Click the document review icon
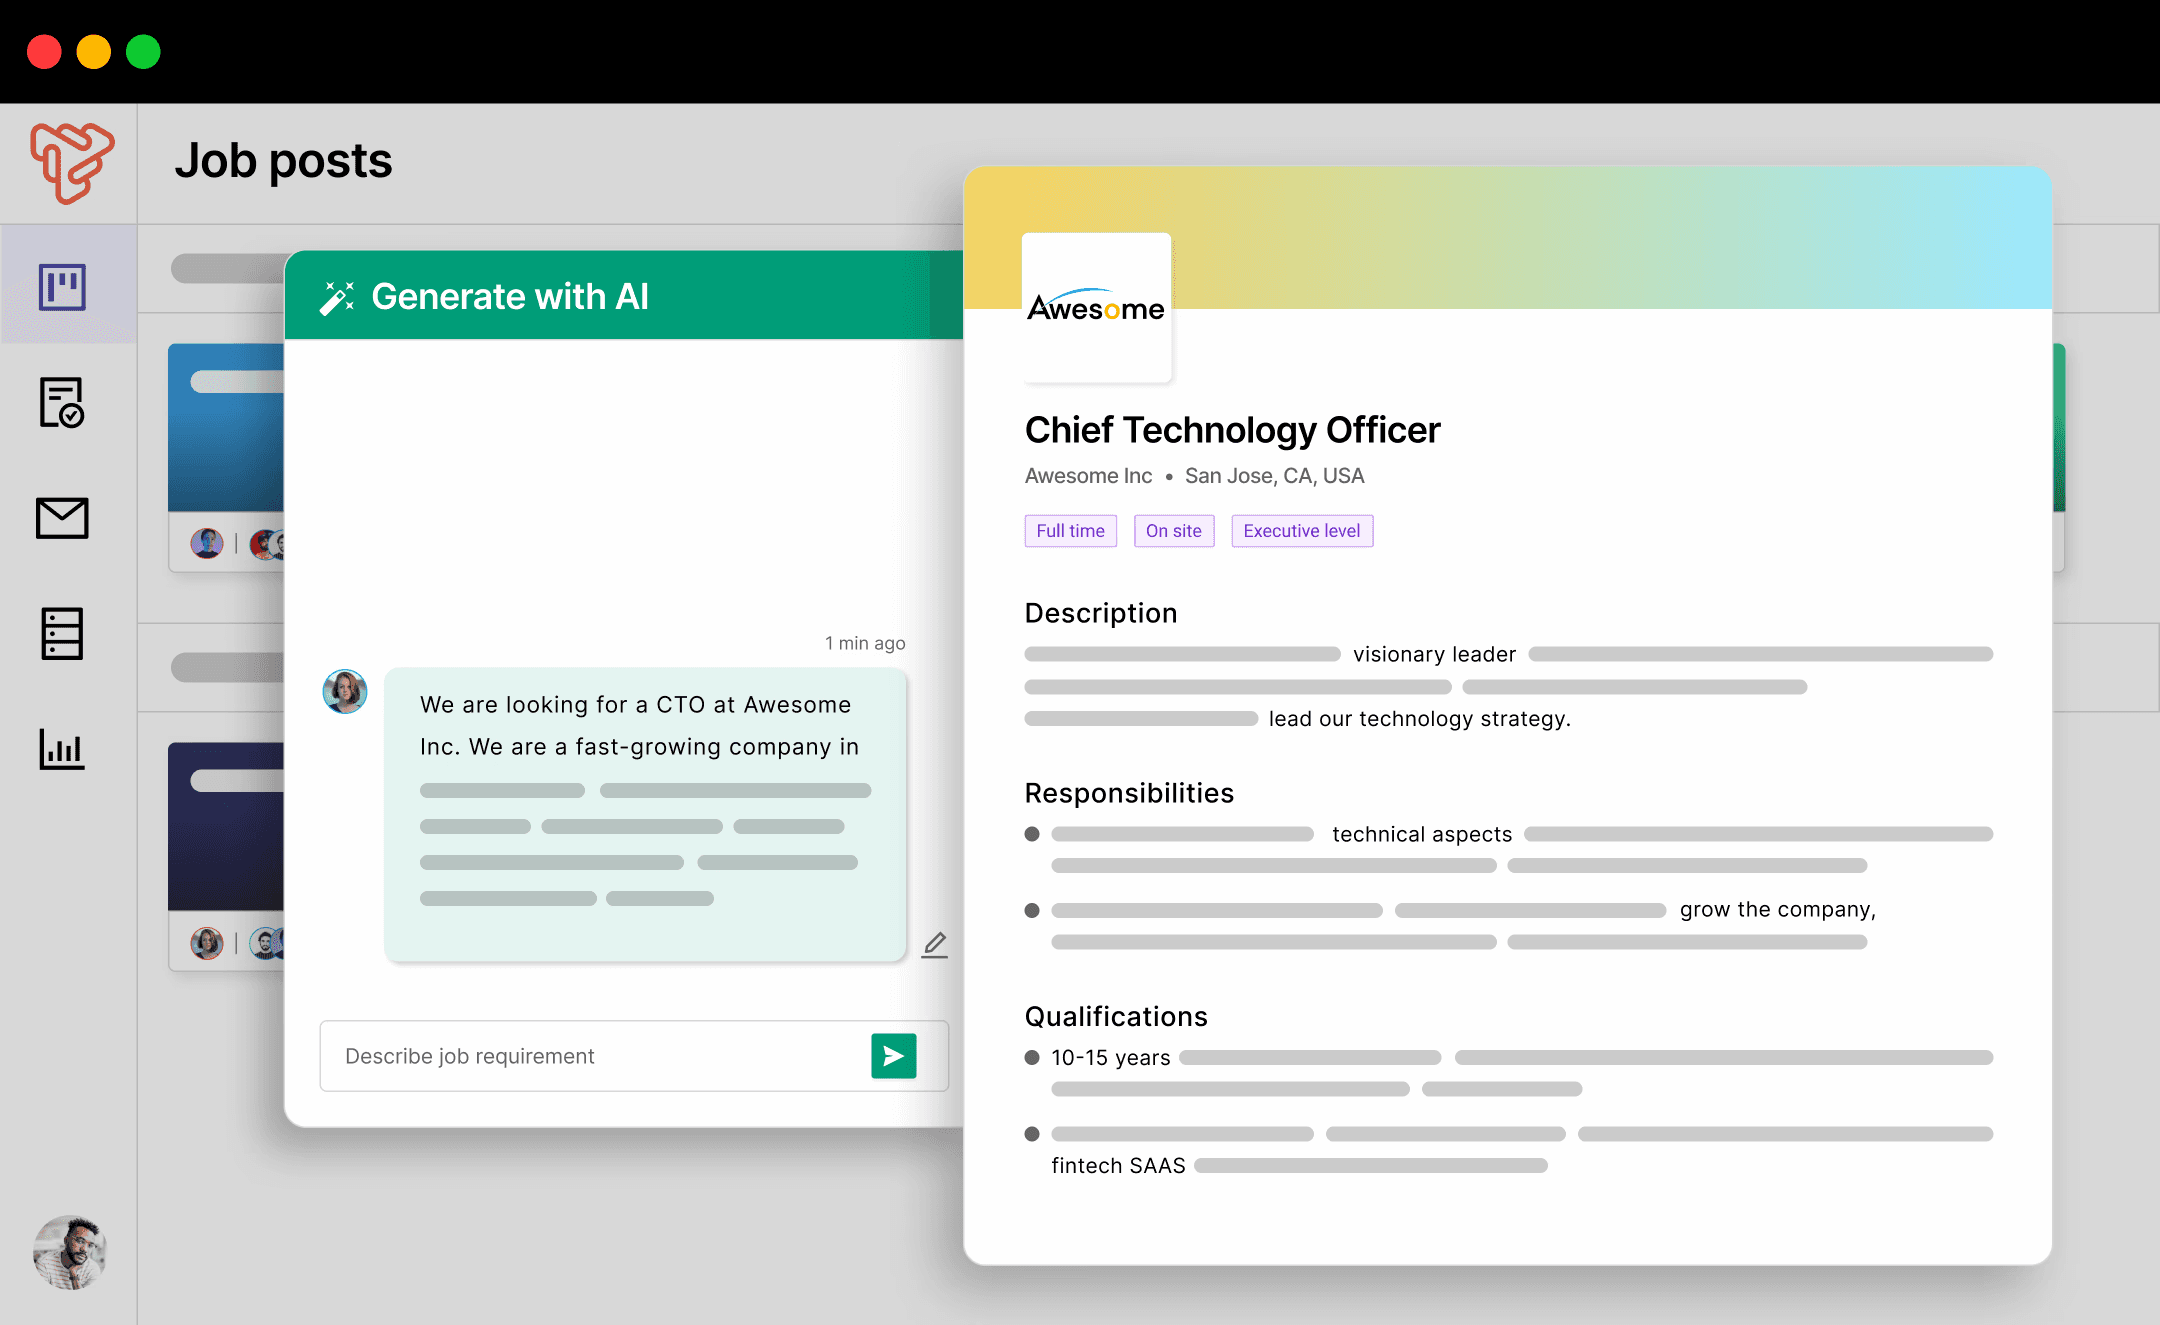The image size is (2160, 1325). [x=62, y=401]
